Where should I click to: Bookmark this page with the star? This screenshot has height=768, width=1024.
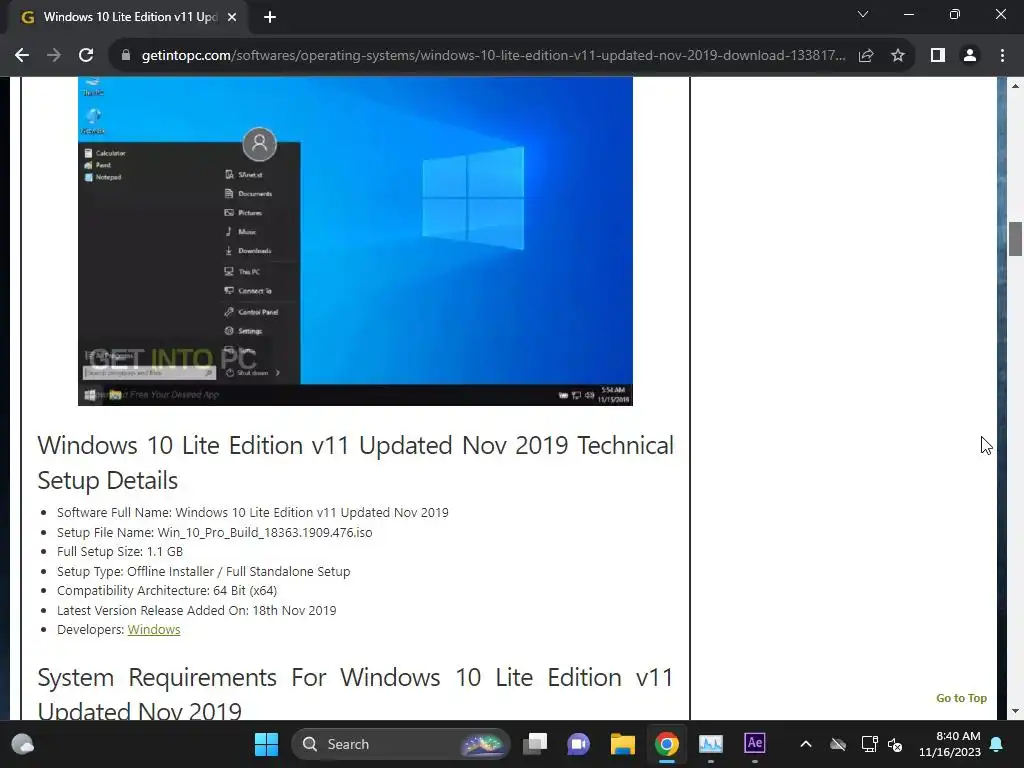pyautogui.click(x=898, y=56)
